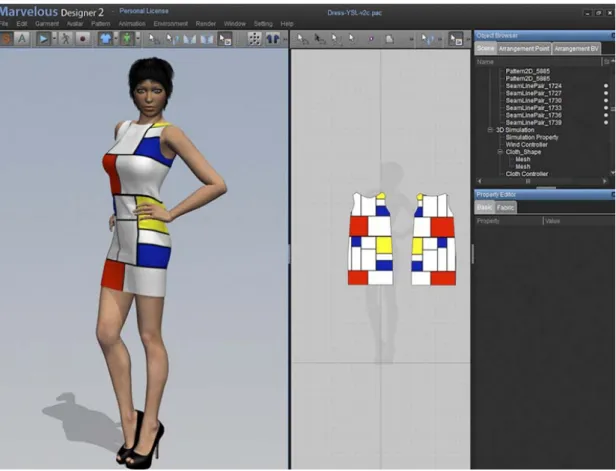Expand pattern tools overflow chevron
Image resolution: width=616 pixels, height=471 pixels.
(411, 39)
